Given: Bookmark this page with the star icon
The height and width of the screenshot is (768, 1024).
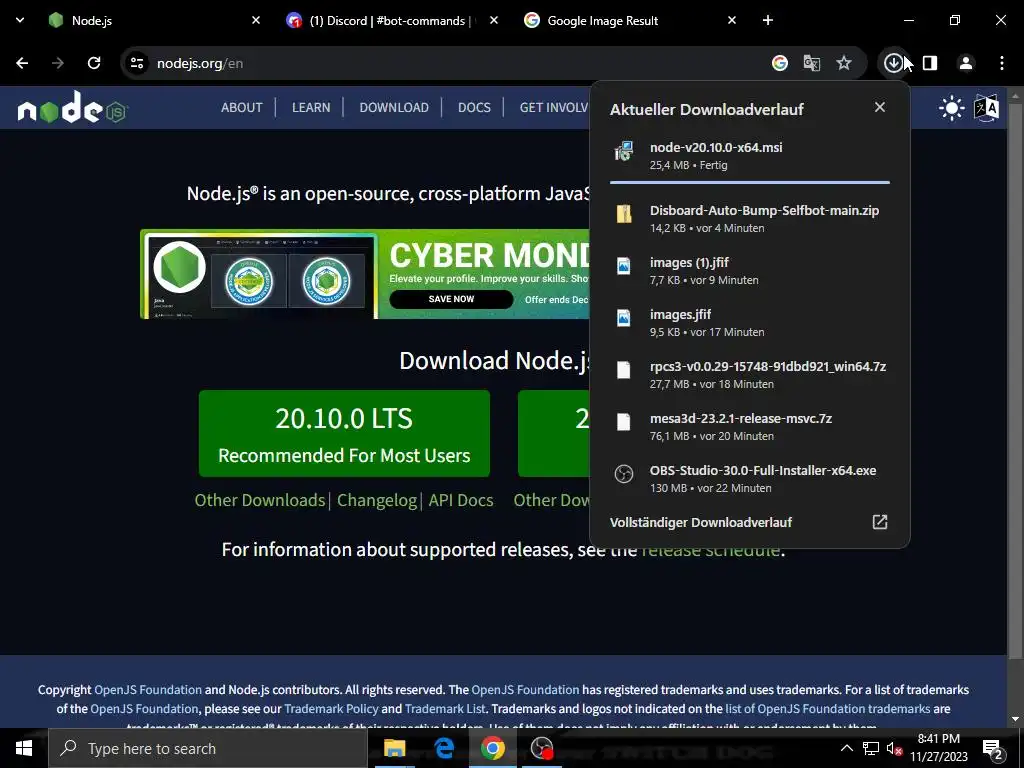Looking at the screenshot, I should 844,63.
